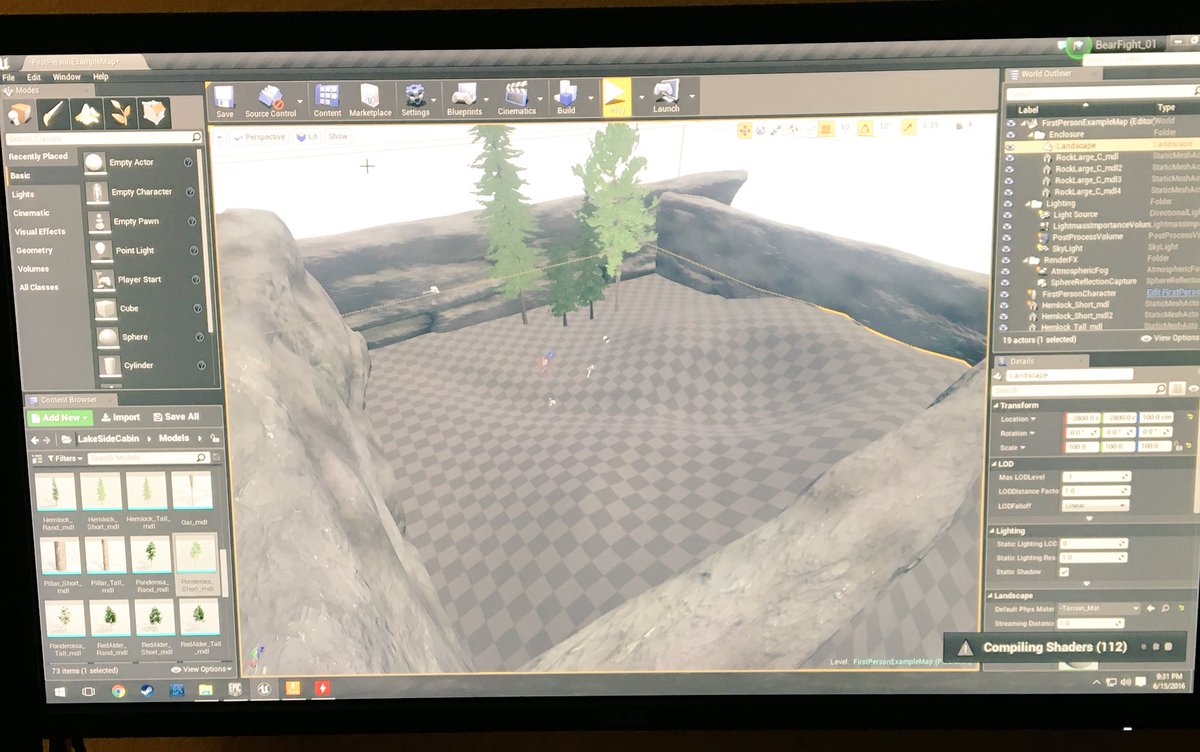Collapse the LOD section

click(x=993, y=464)
